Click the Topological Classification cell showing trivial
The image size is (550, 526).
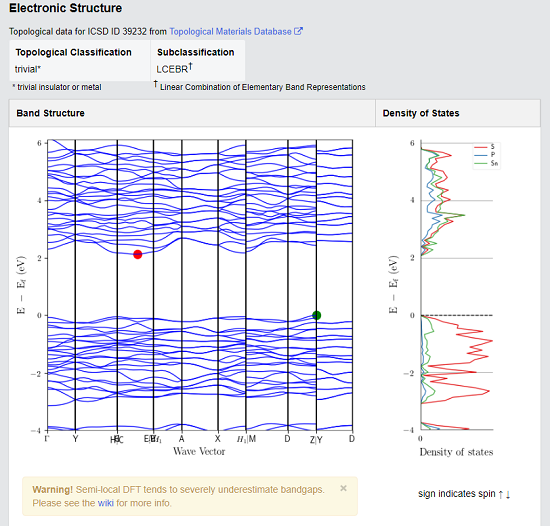point(80,61)
